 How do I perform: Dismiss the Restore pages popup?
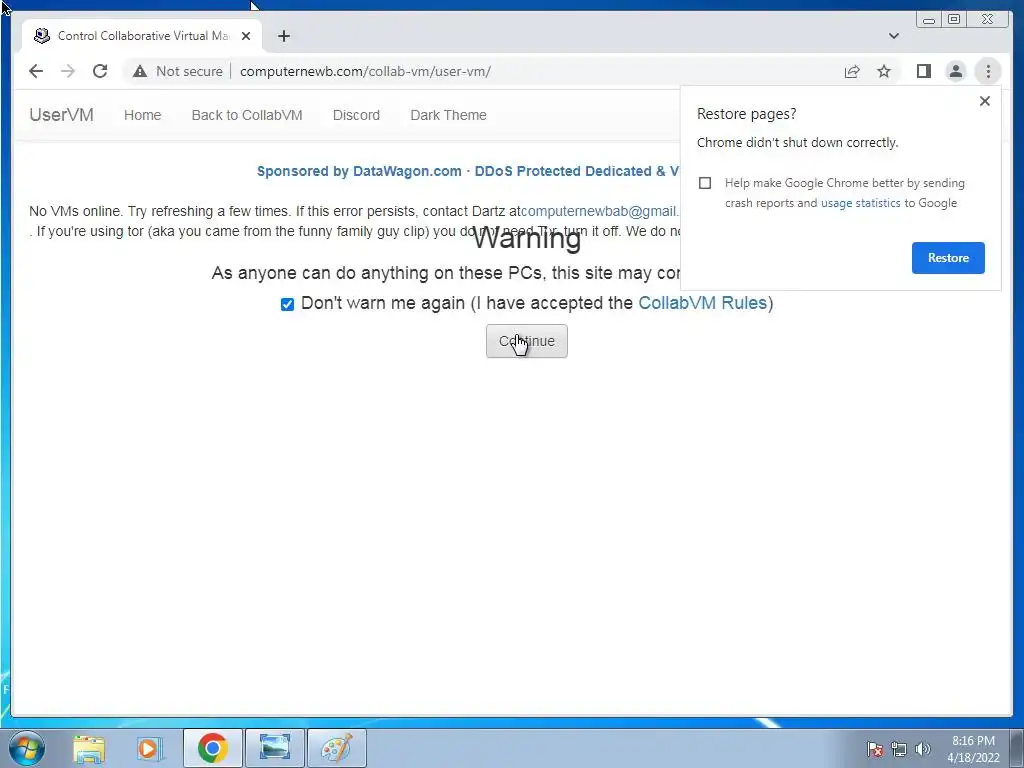pos(985,101)
